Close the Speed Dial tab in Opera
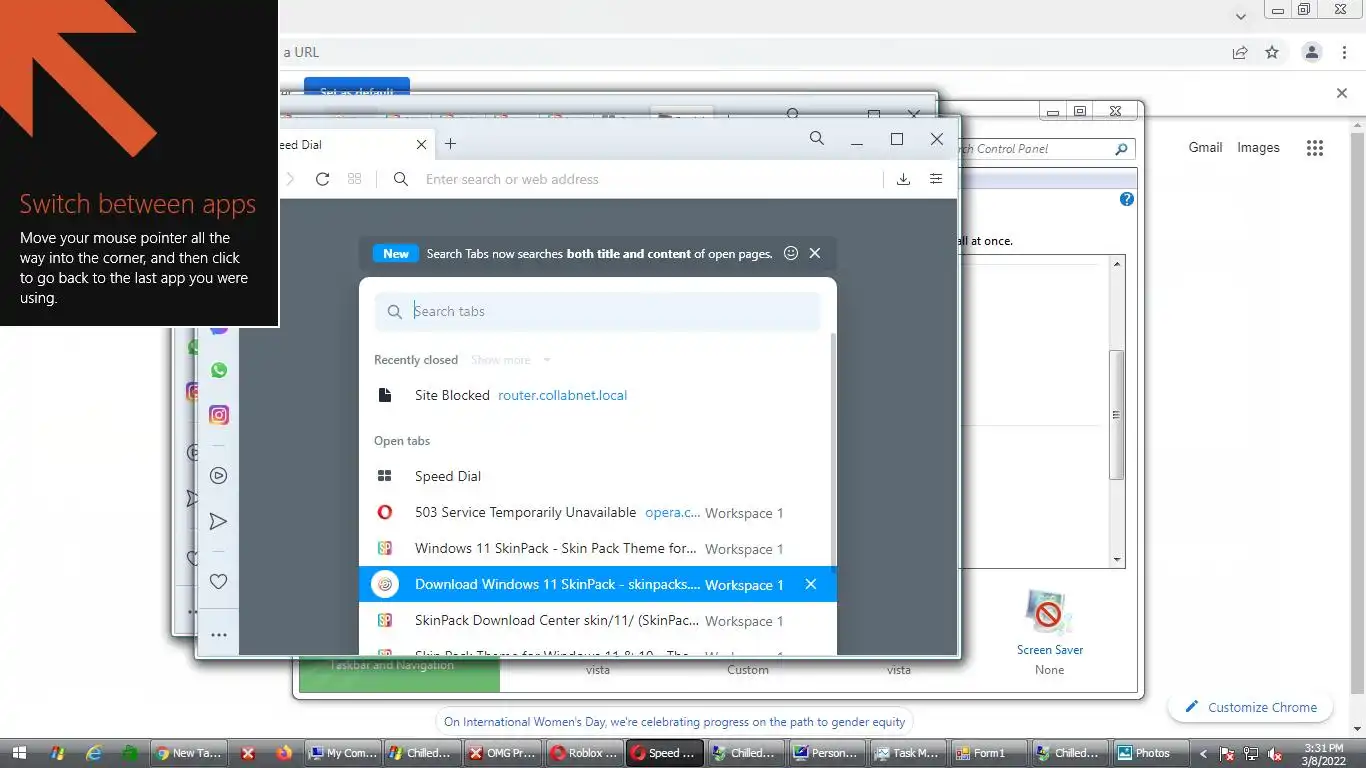The image size is (1366, 768). (x=421, y=144)
